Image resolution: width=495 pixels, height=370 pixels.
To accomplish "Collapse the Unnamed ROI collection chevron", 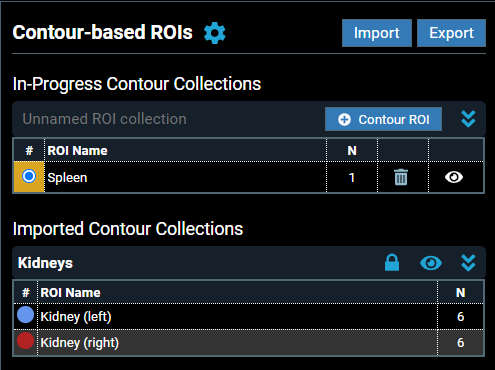I will point(468,119).
